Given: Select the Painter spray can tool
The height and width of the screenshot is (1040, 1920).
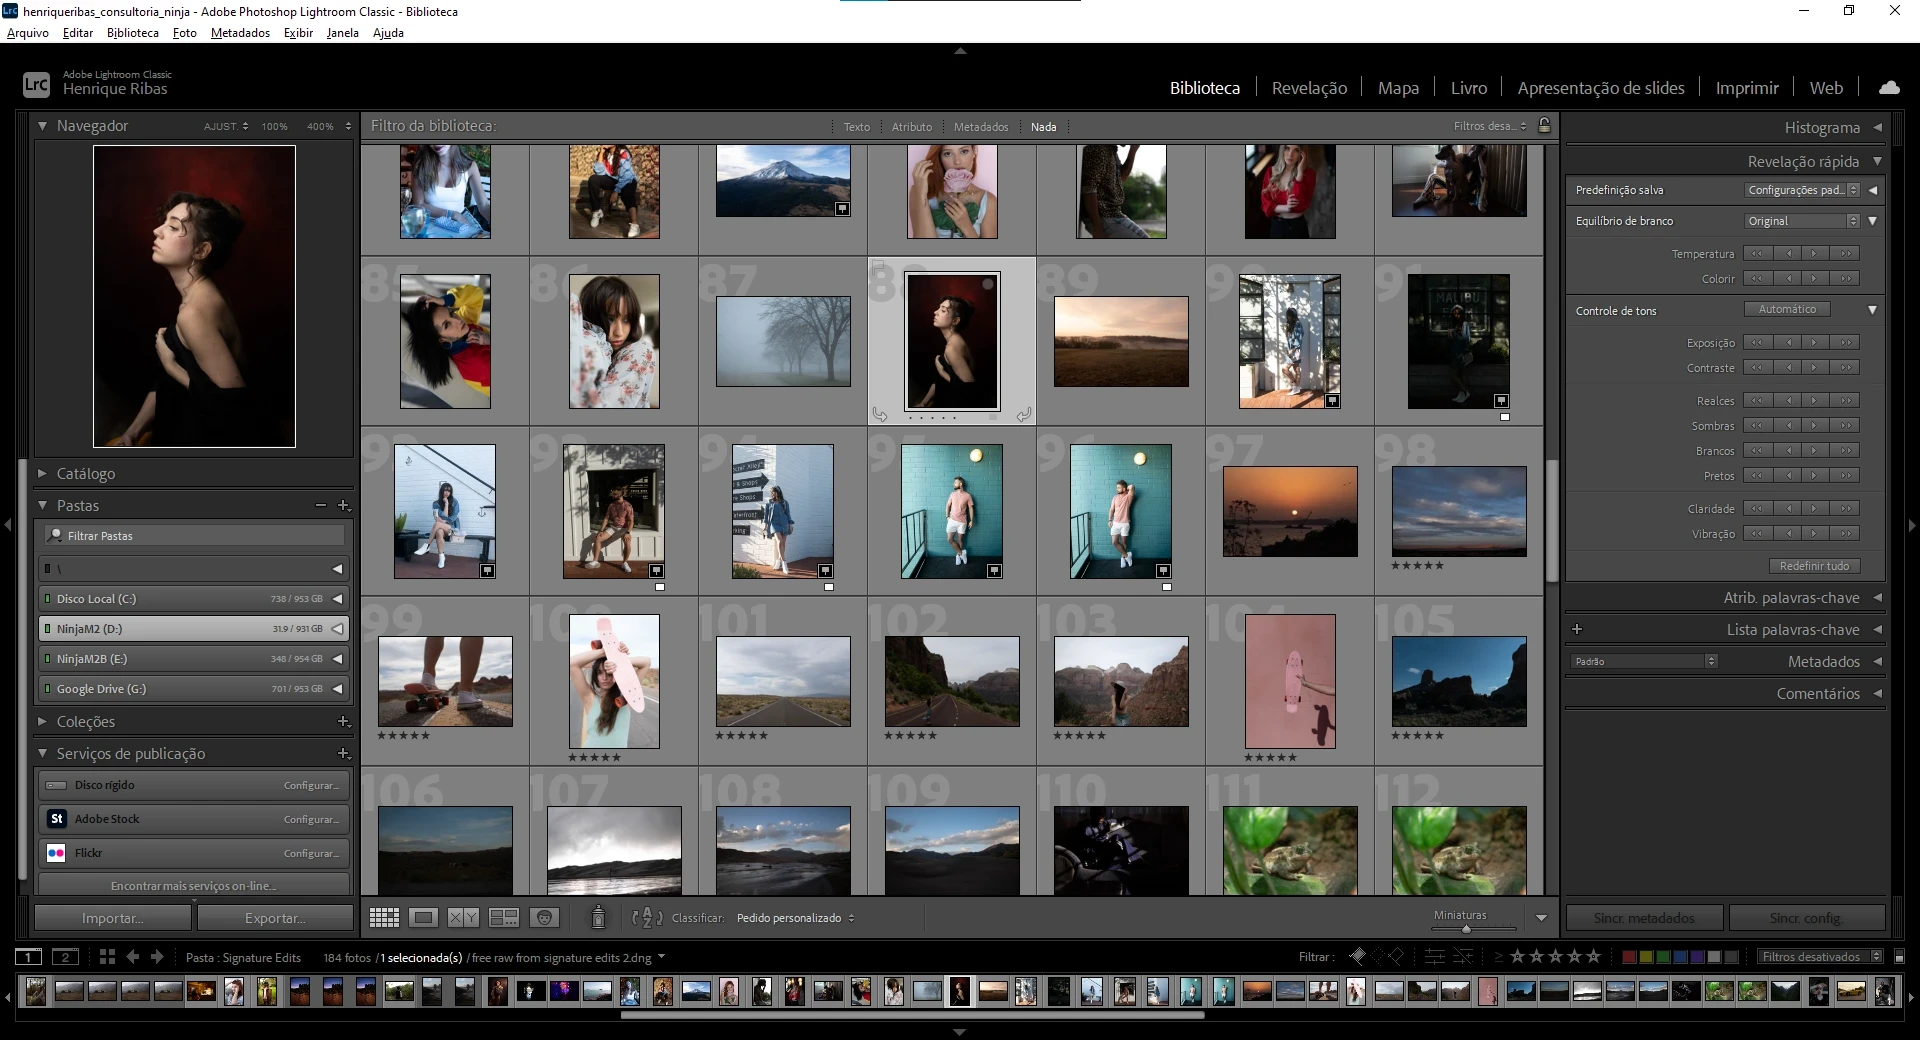Looking at the screenshot, I should pos(598,917).
